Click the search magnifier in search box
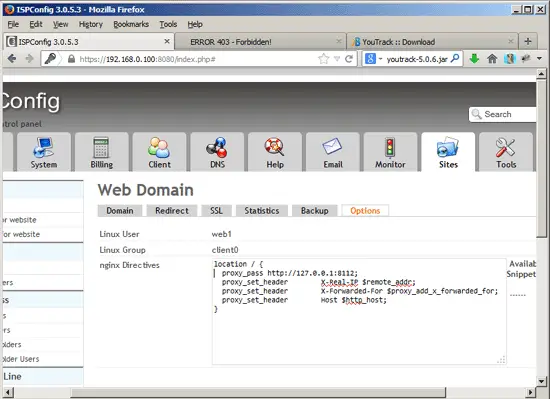 (455, 58)
